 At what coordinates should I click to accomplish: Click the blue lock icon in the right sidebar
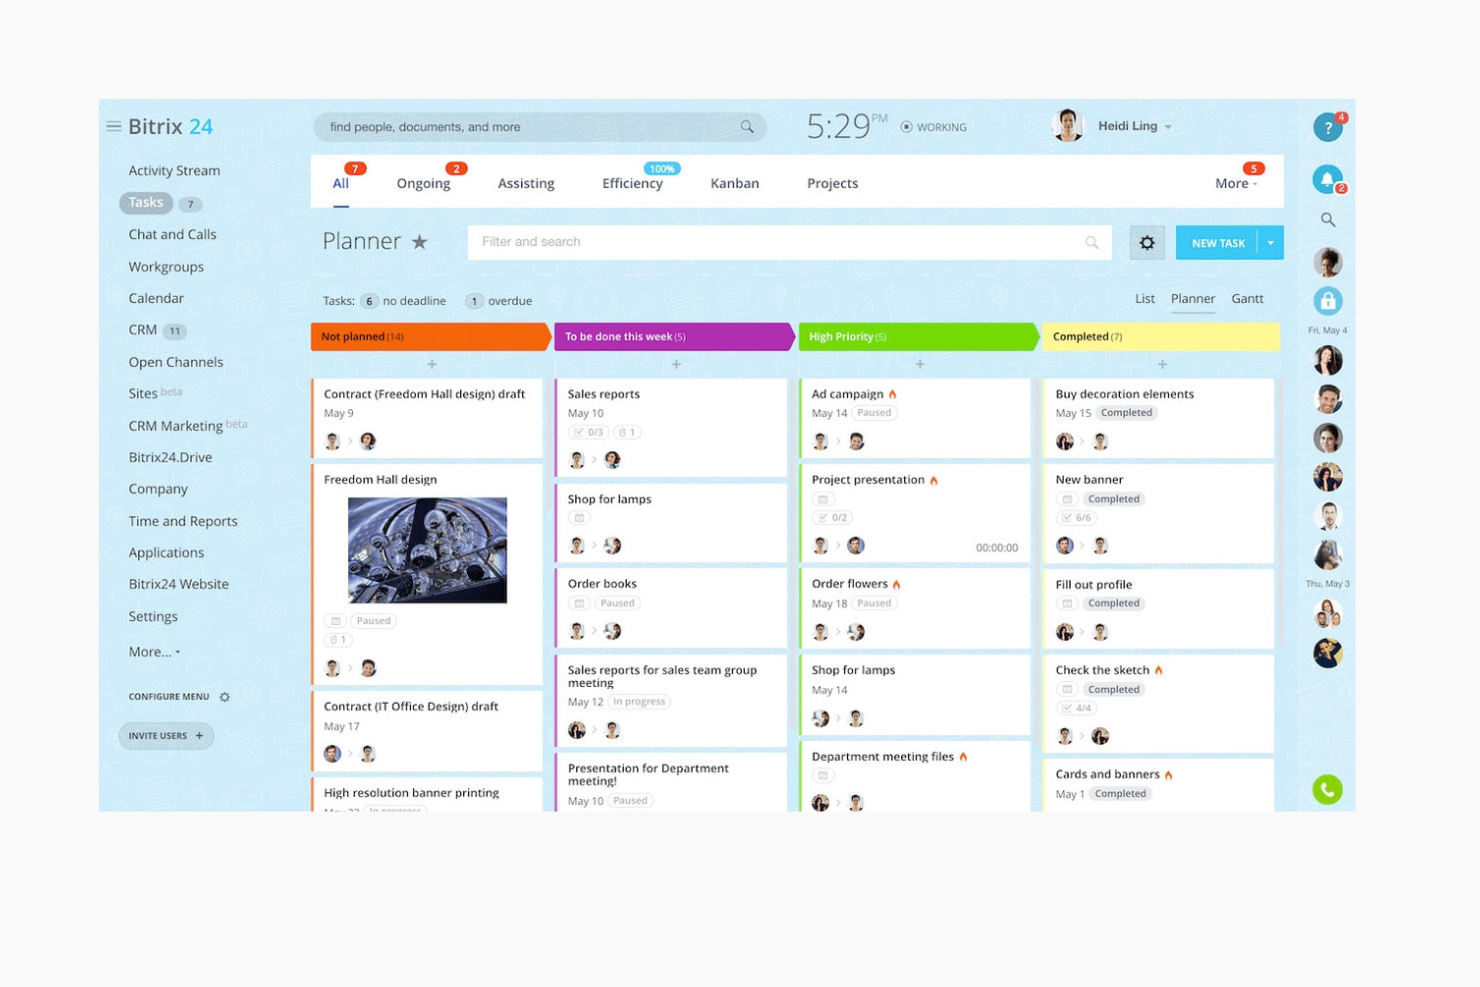click(1328, 301)
